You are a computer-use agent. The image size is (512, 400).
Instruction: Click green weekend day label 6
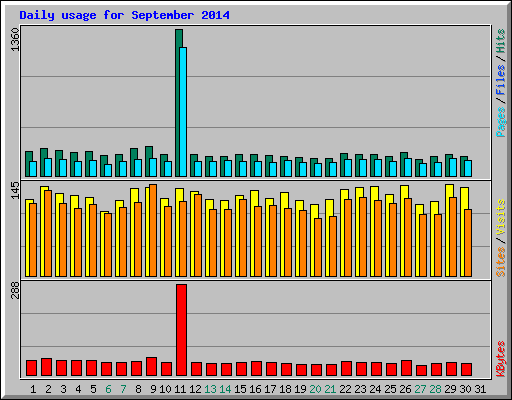108,389
